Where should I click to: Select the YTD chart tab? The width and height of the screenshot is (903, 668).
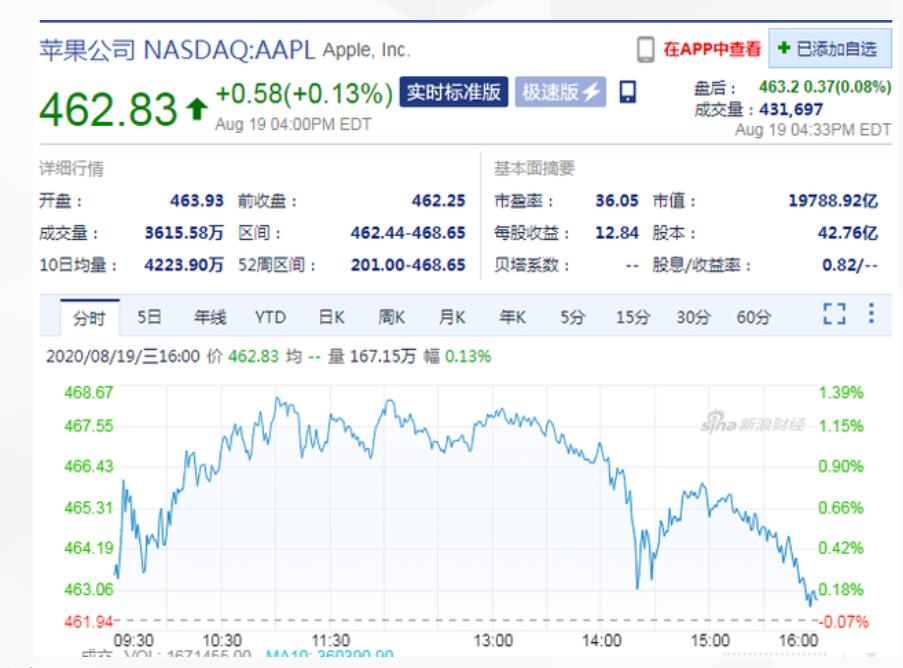tap(271, 317)
